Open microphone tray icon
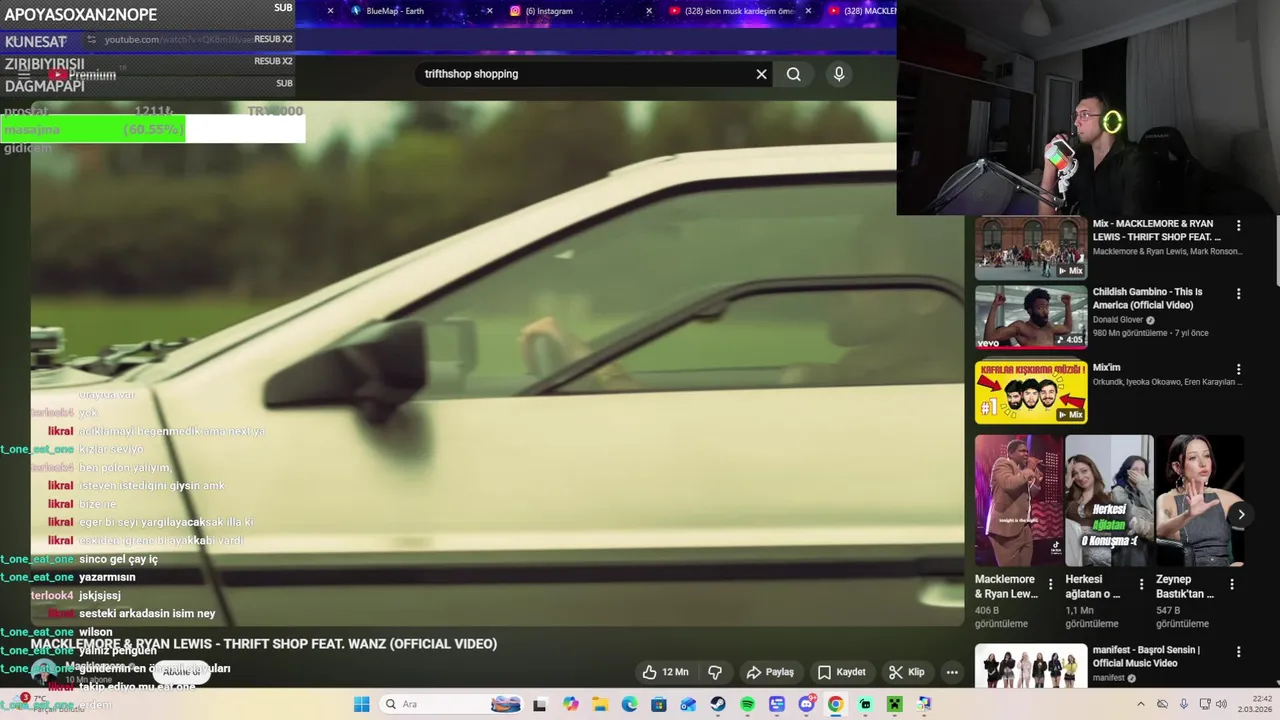The width and height of the screenshot is (1280, 720). pyautogui.click(x=1183, y=704)
